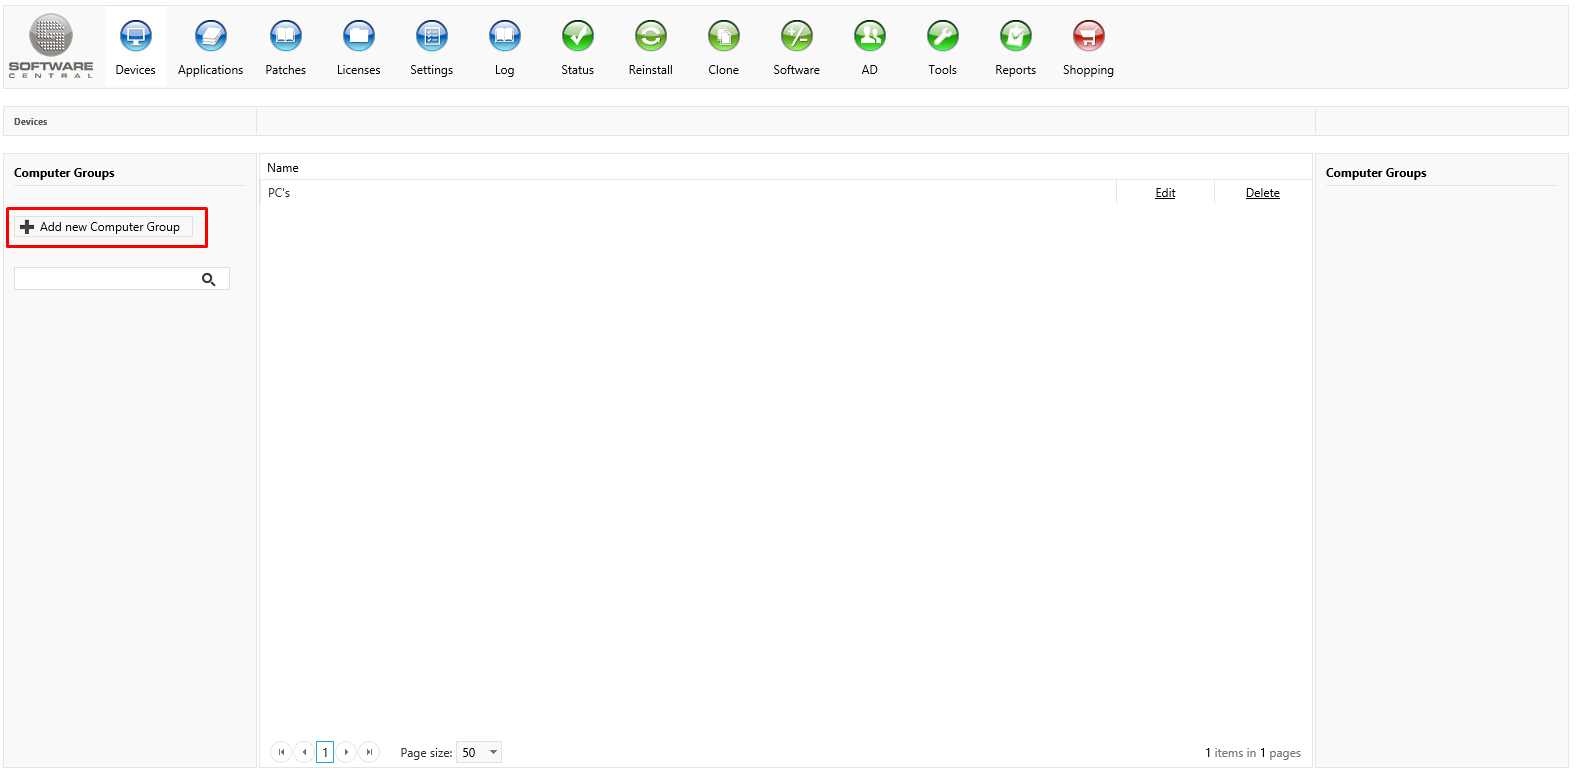Open the Settings toolbar icon
Viewport: 1576px width, 776px height.
432,37
